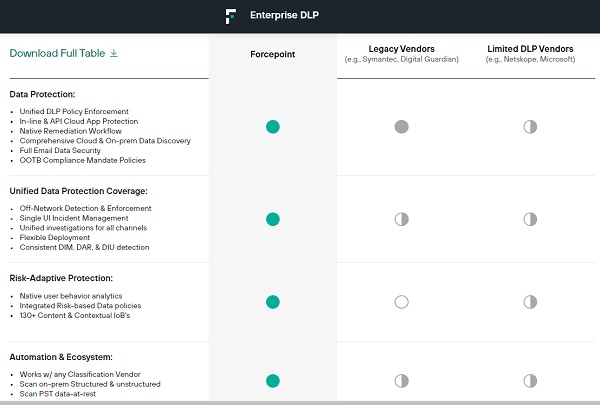Click 'Risk-Adaptive Protection:' heading
The width and height of the screenshot is (600, 405).
61,278
